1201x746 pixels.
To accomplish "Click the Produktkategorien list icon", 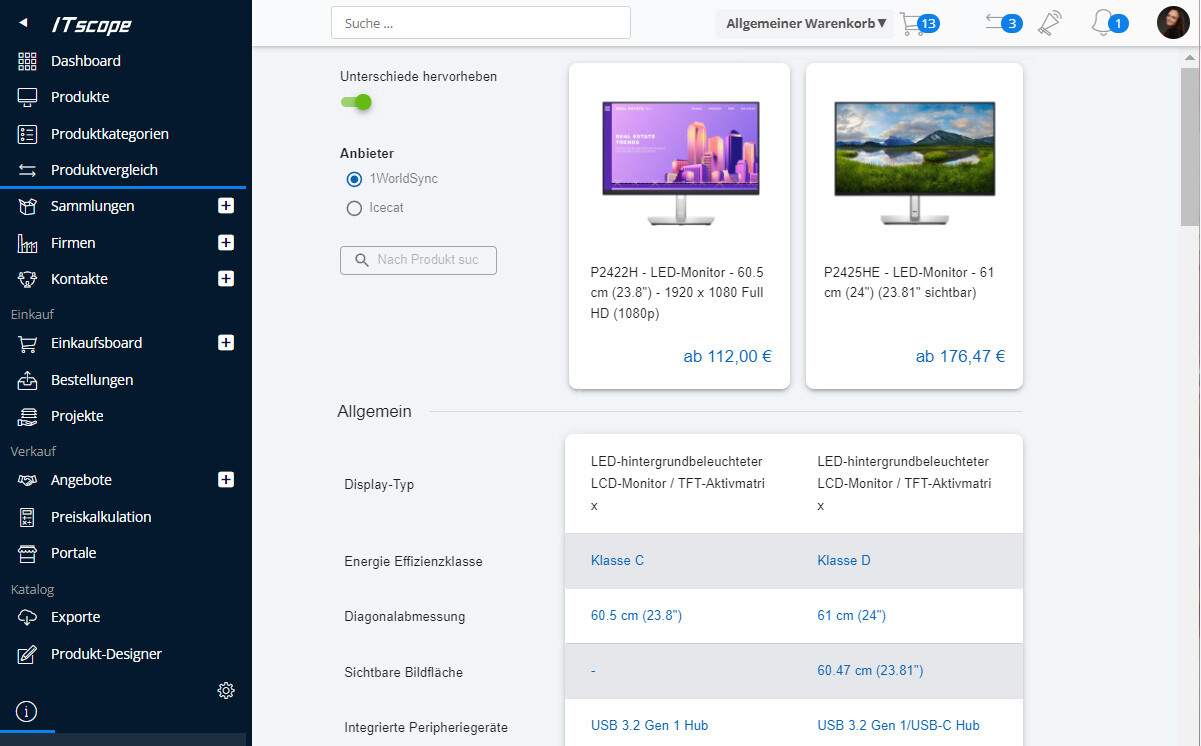I will pyautogui.click(x=28, y=134).
